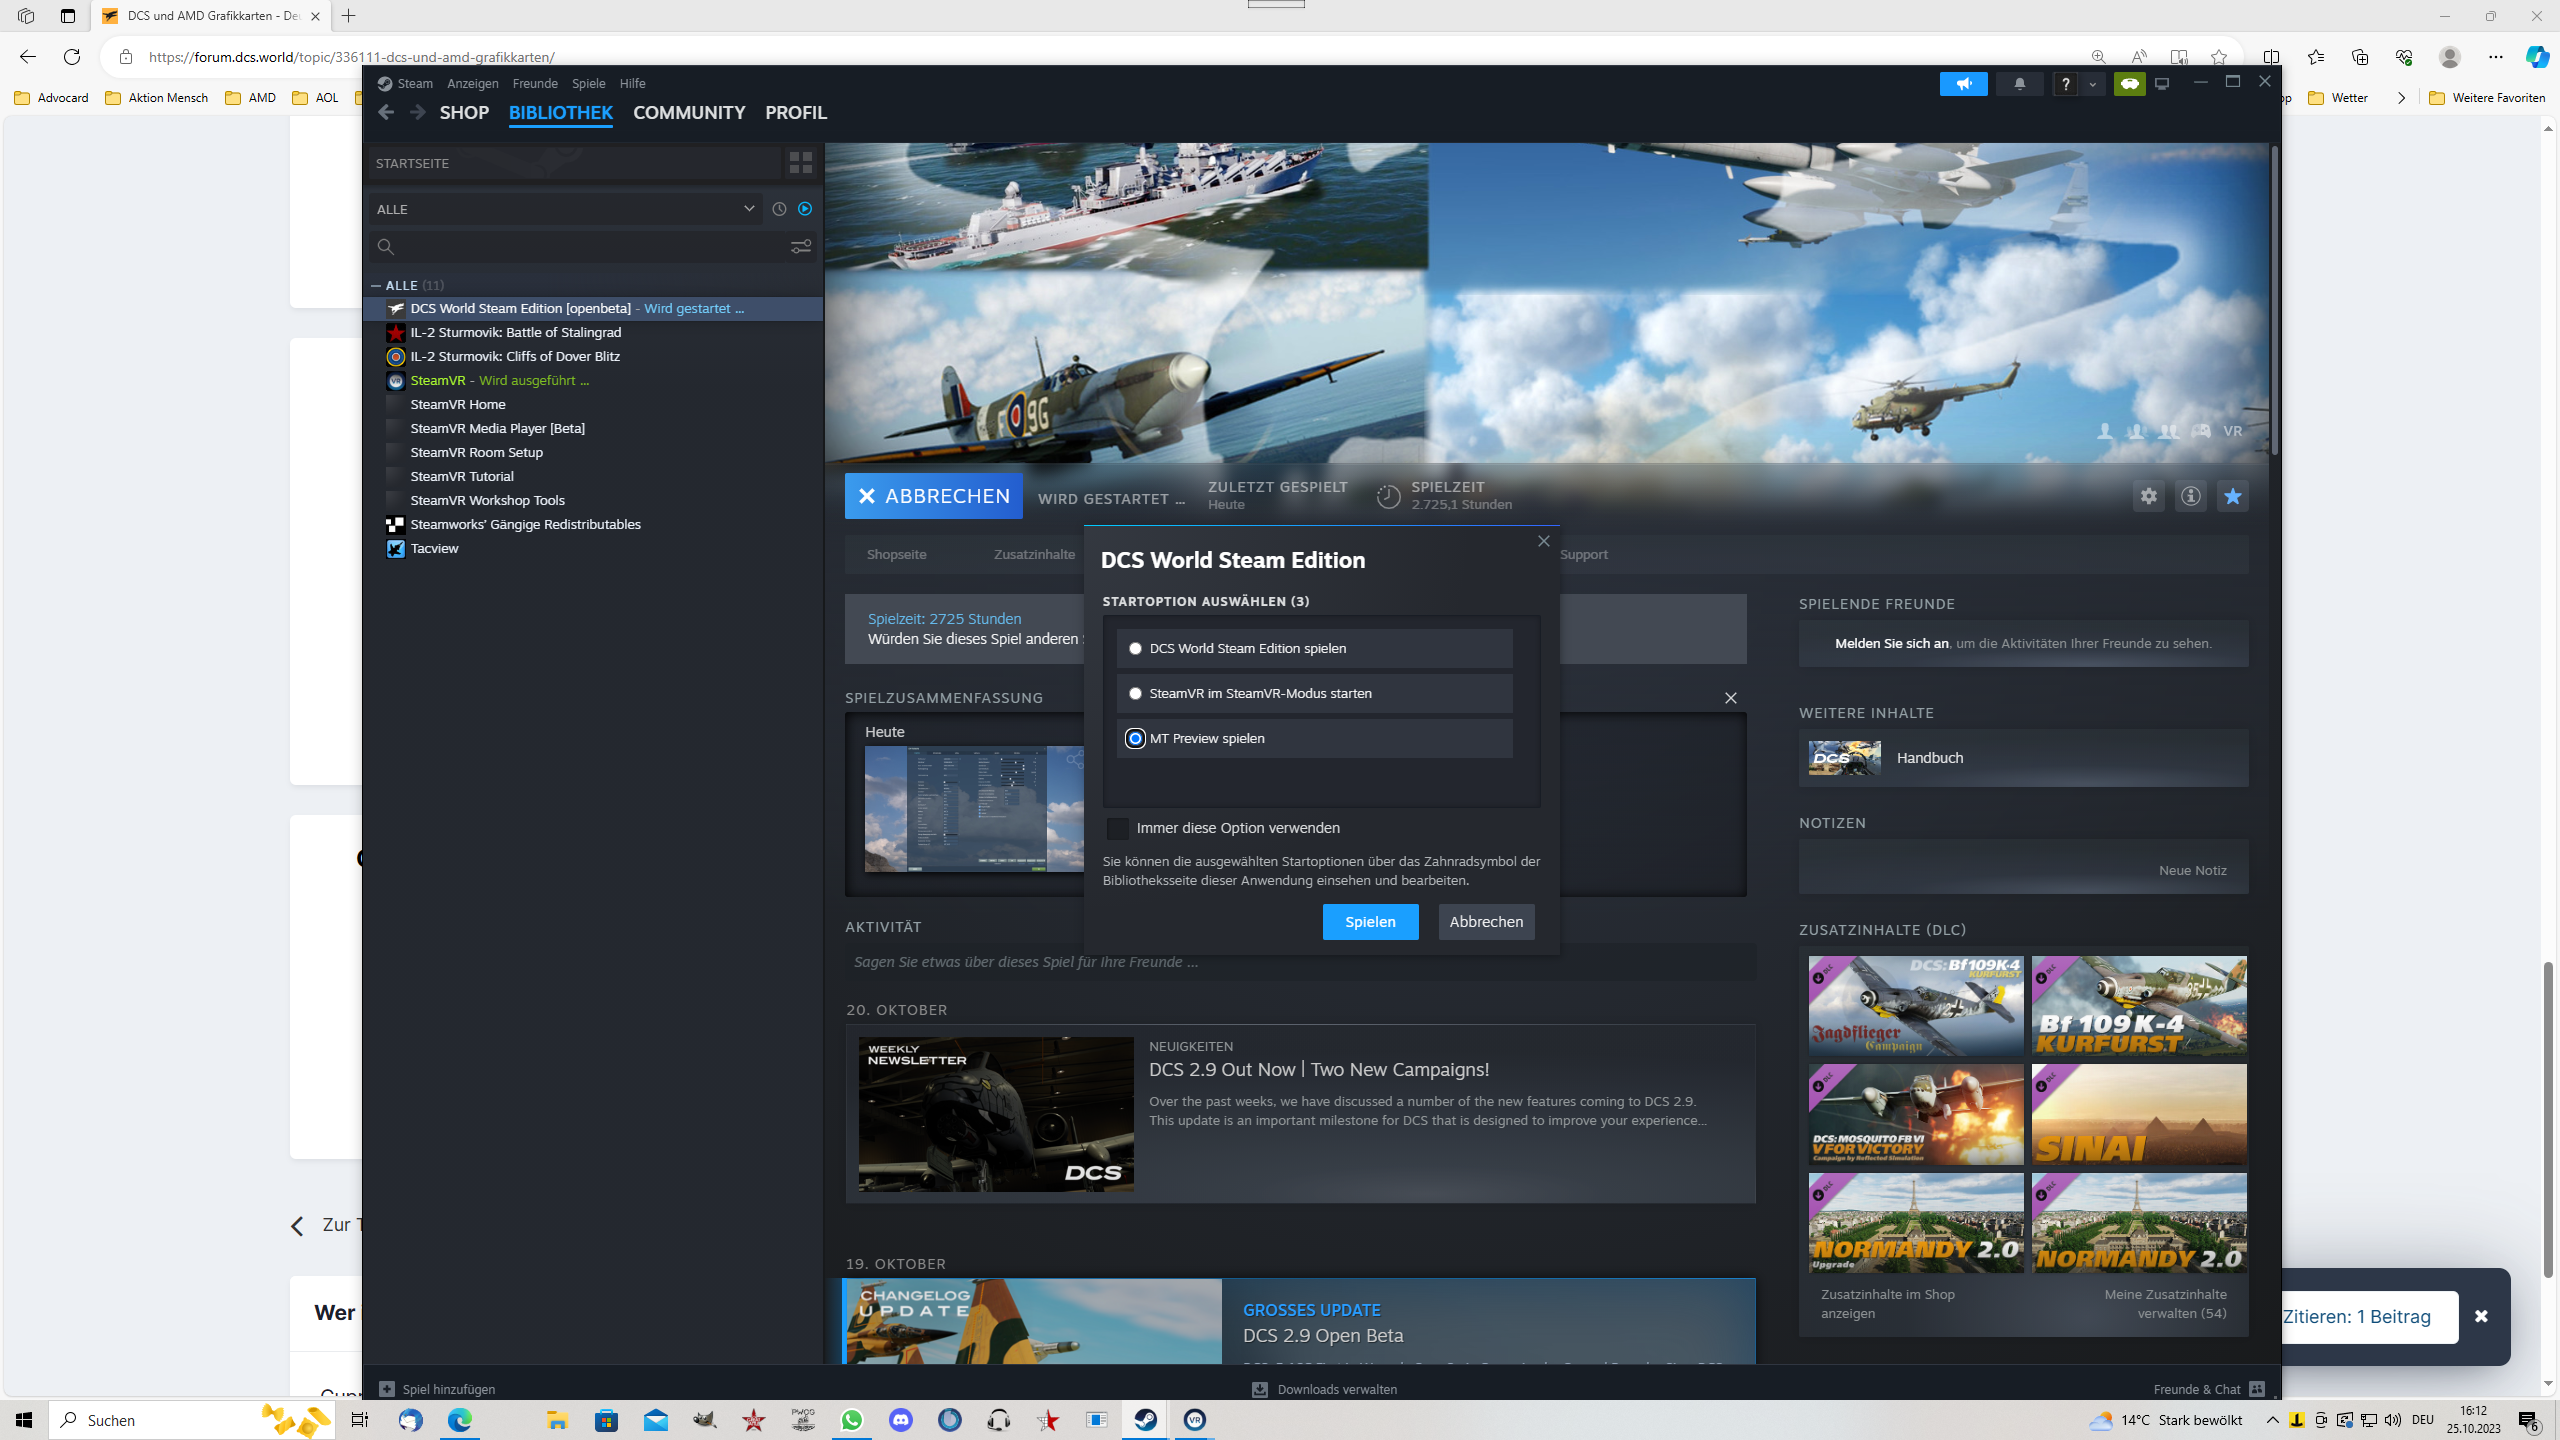Open Discord from the Windows taskbar
This screenshot has height=1440, width=2560.
point(901,1420)
